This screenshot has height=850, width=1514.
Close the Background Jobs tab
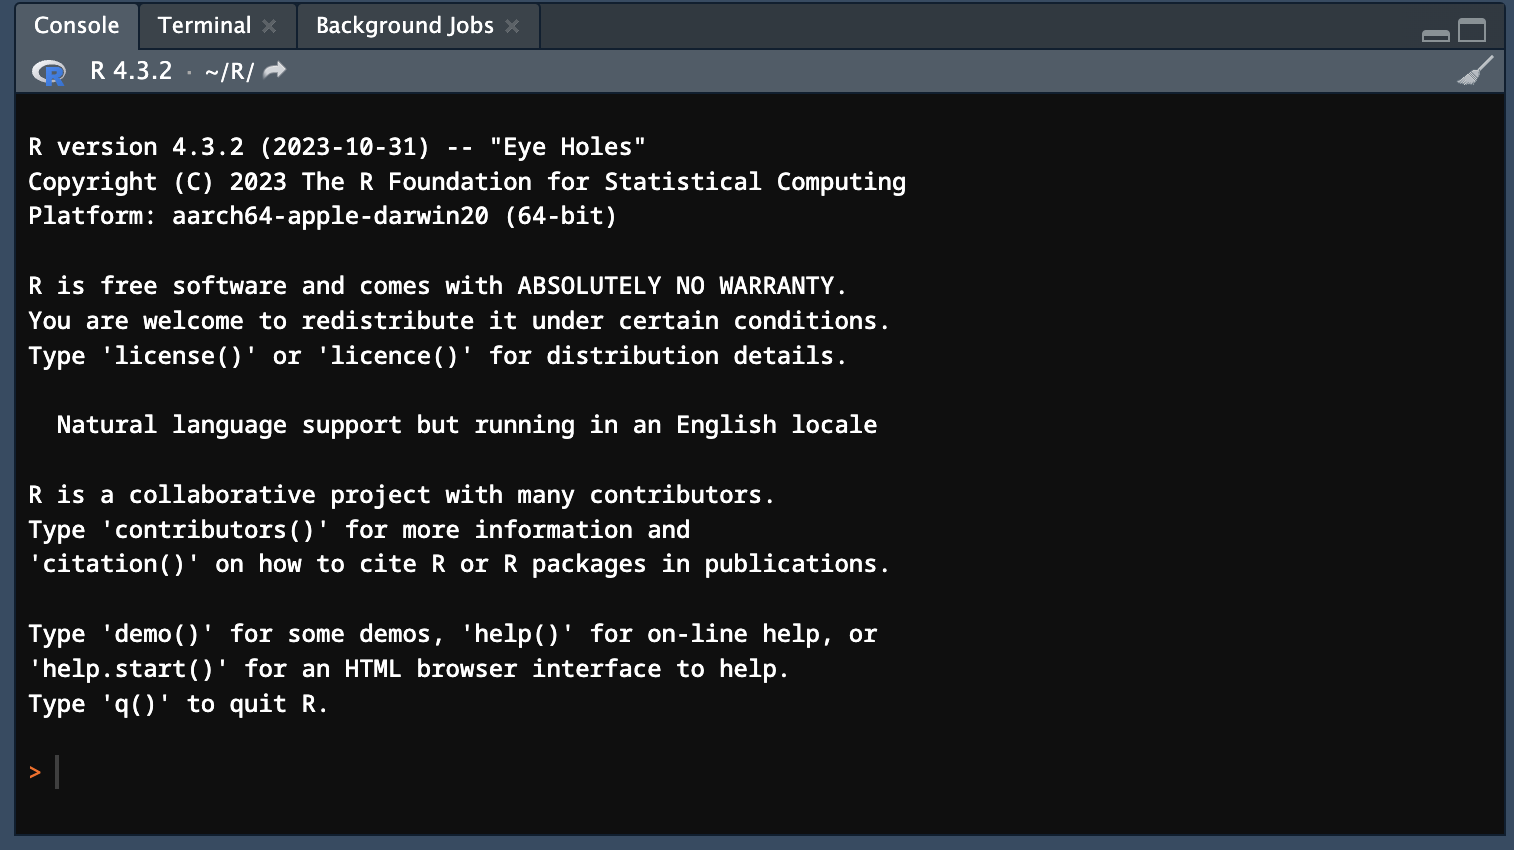tap(512, 26)
